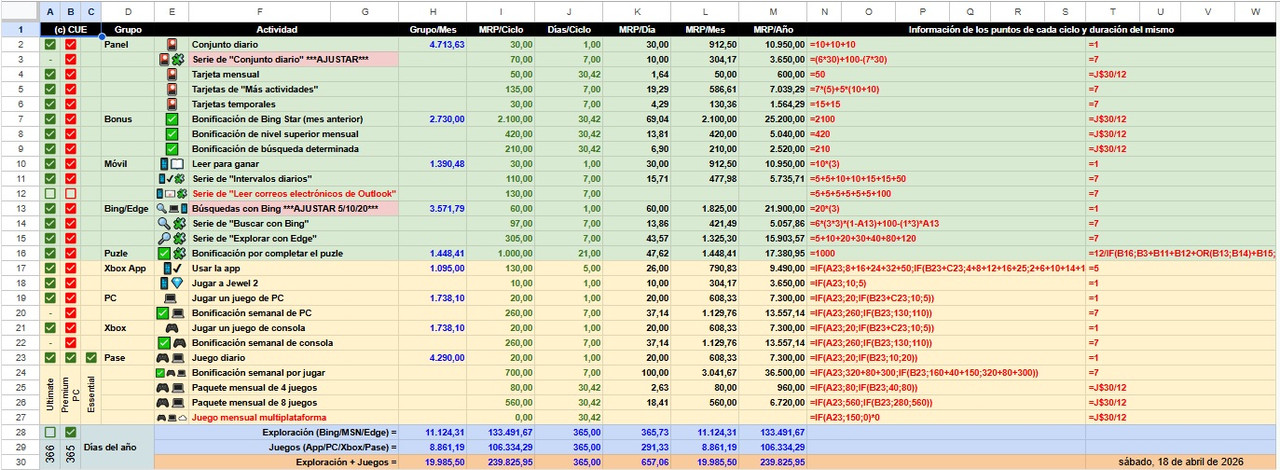
Task: Click the gamepad icon beside 'Juego diario'
Action: pyautogui.click(x=165, y=357)
